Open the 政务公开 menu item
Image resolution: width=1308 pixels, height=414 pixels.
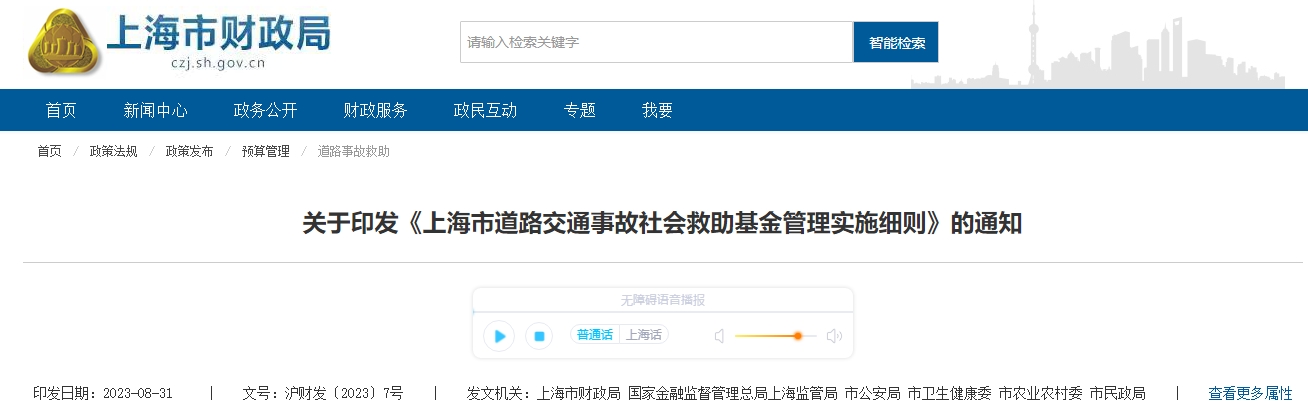(265, 110)
